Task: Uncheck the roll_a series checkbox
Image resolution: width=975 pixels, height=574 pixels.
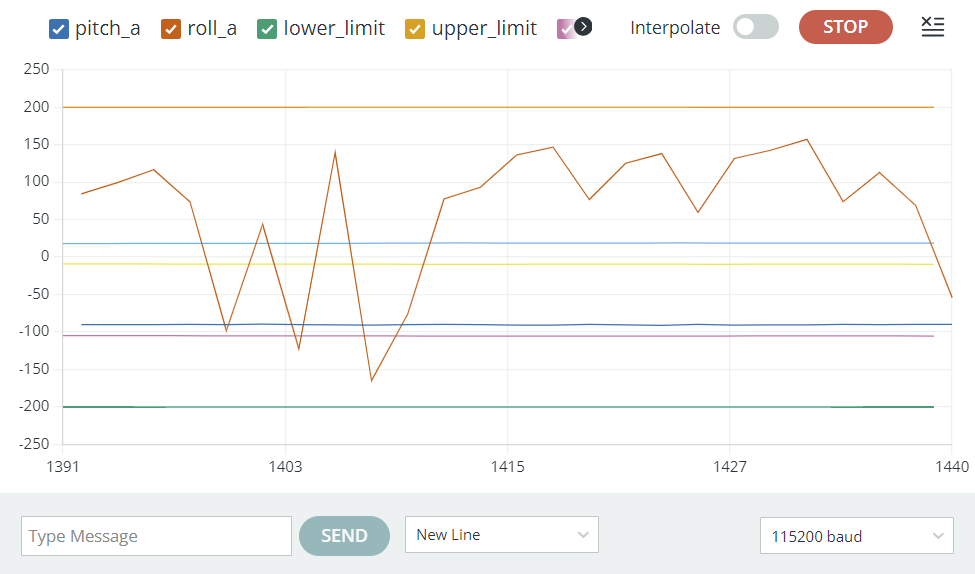Action: [x=170, y=29]
